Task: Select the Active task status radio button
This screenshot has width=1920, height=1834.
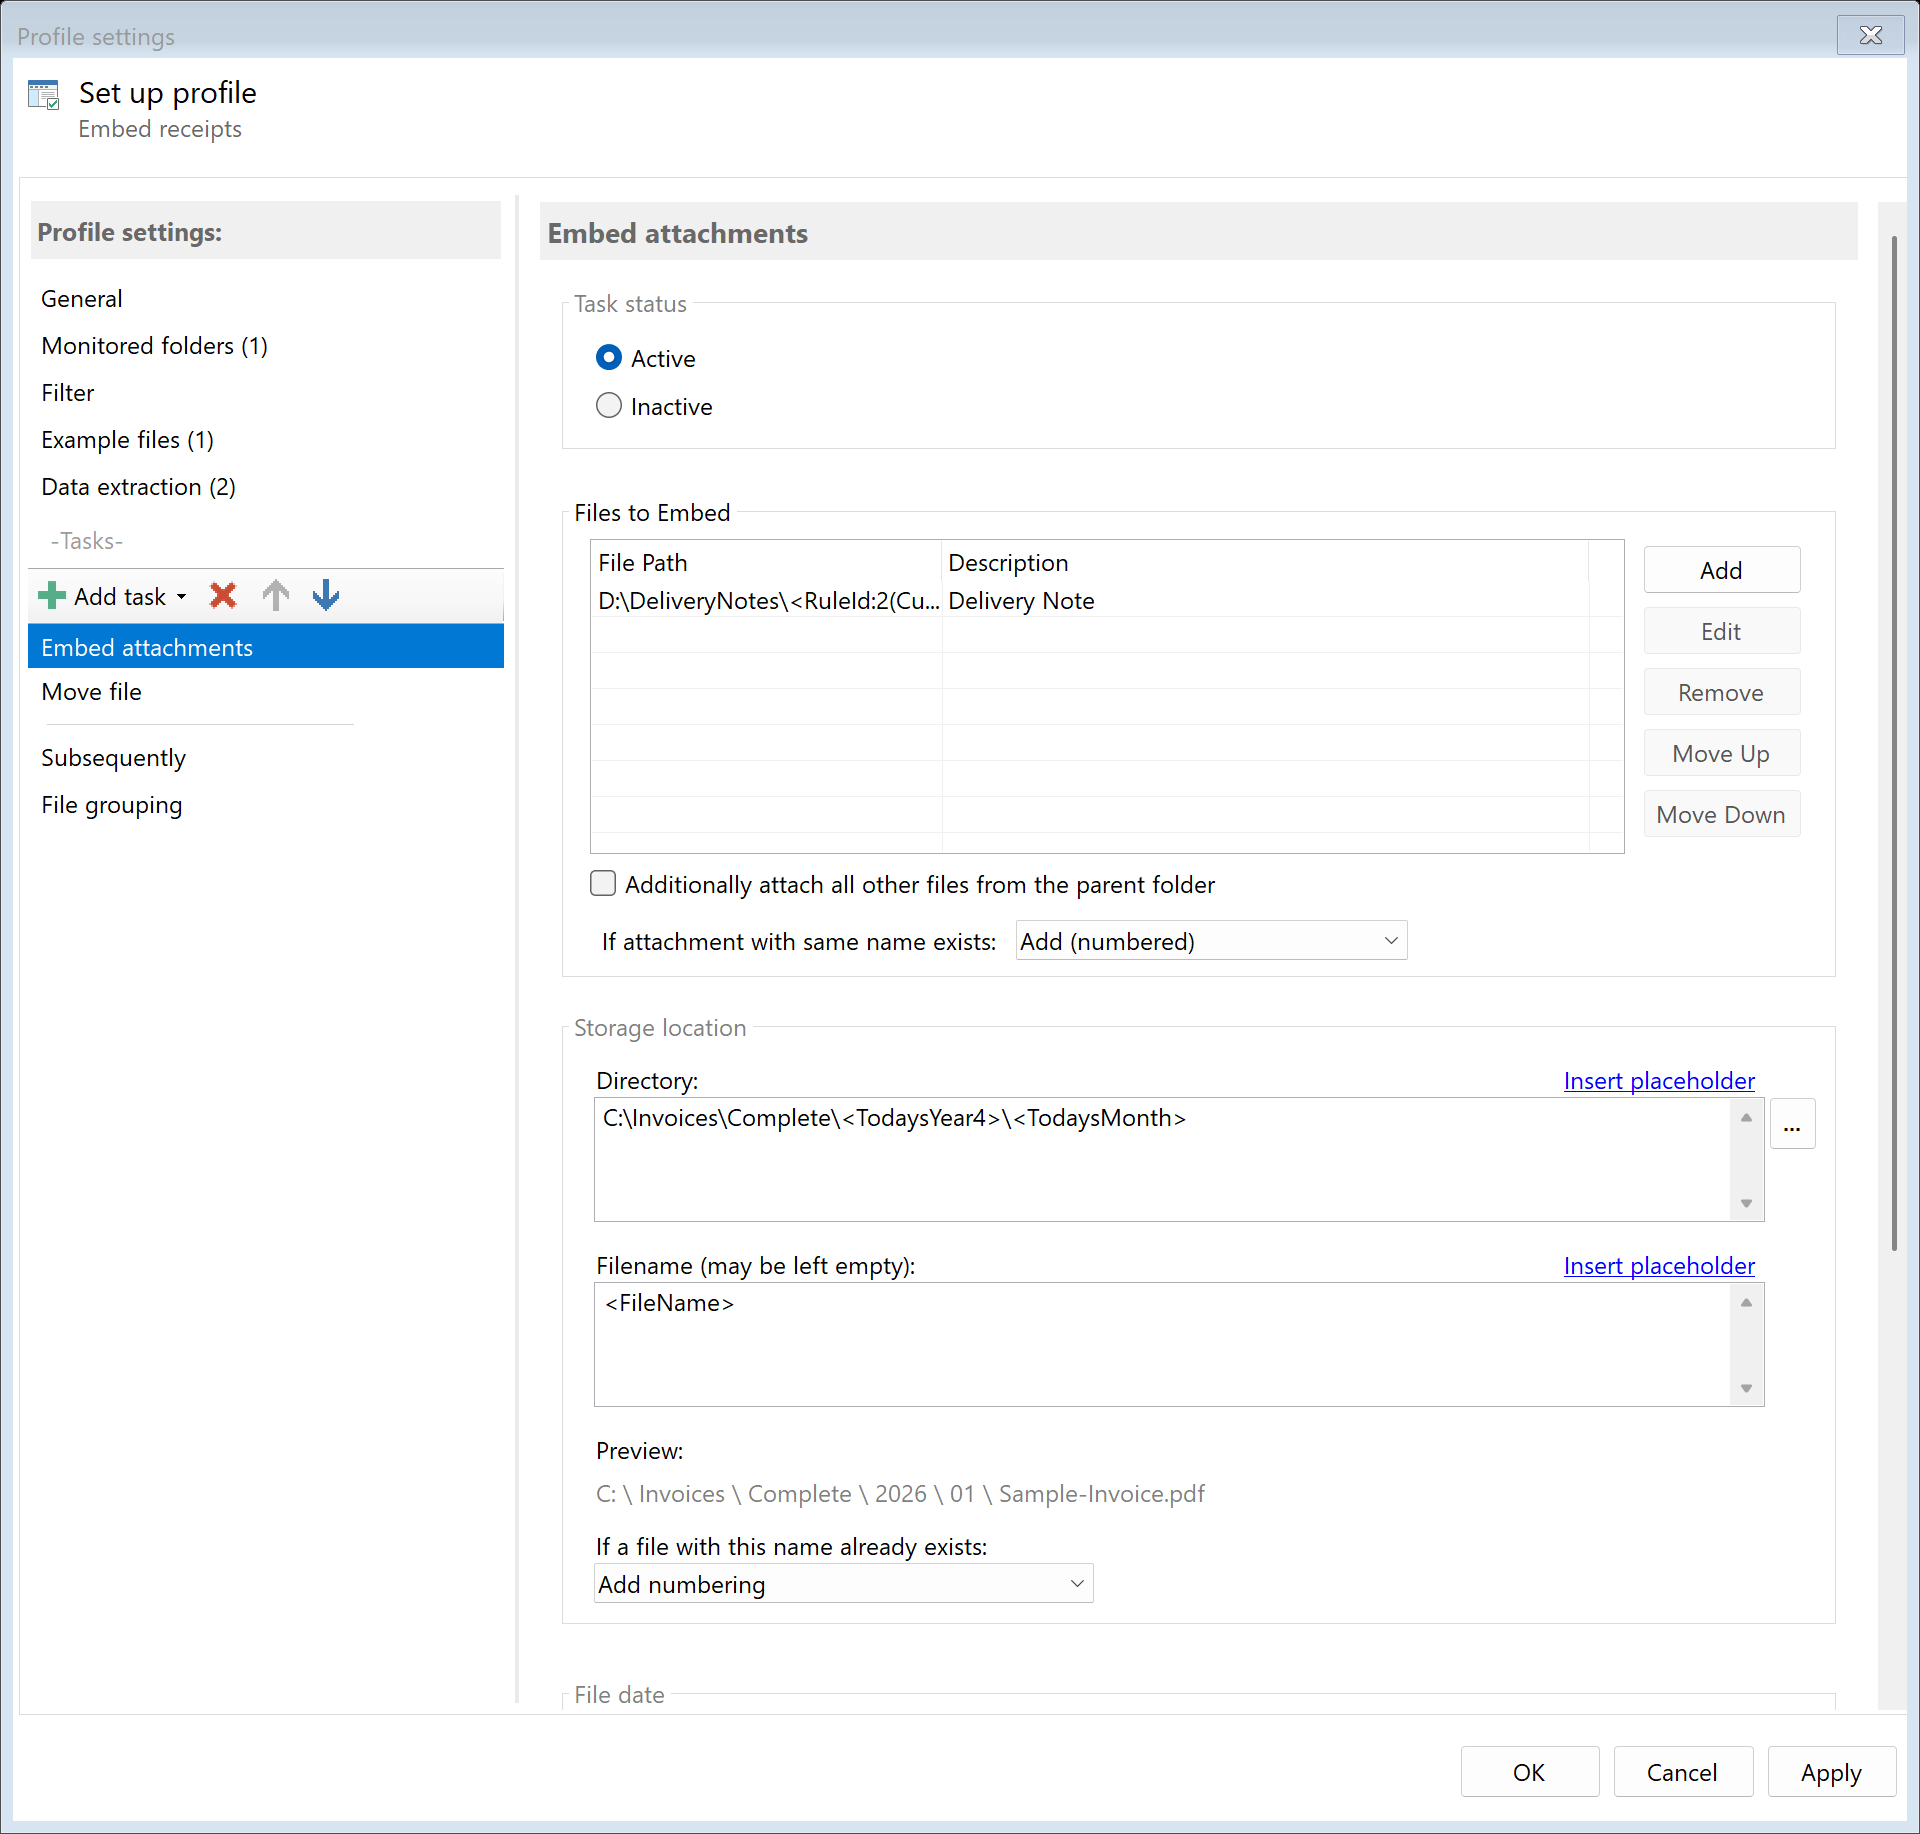Action: (x=610, y=357)
